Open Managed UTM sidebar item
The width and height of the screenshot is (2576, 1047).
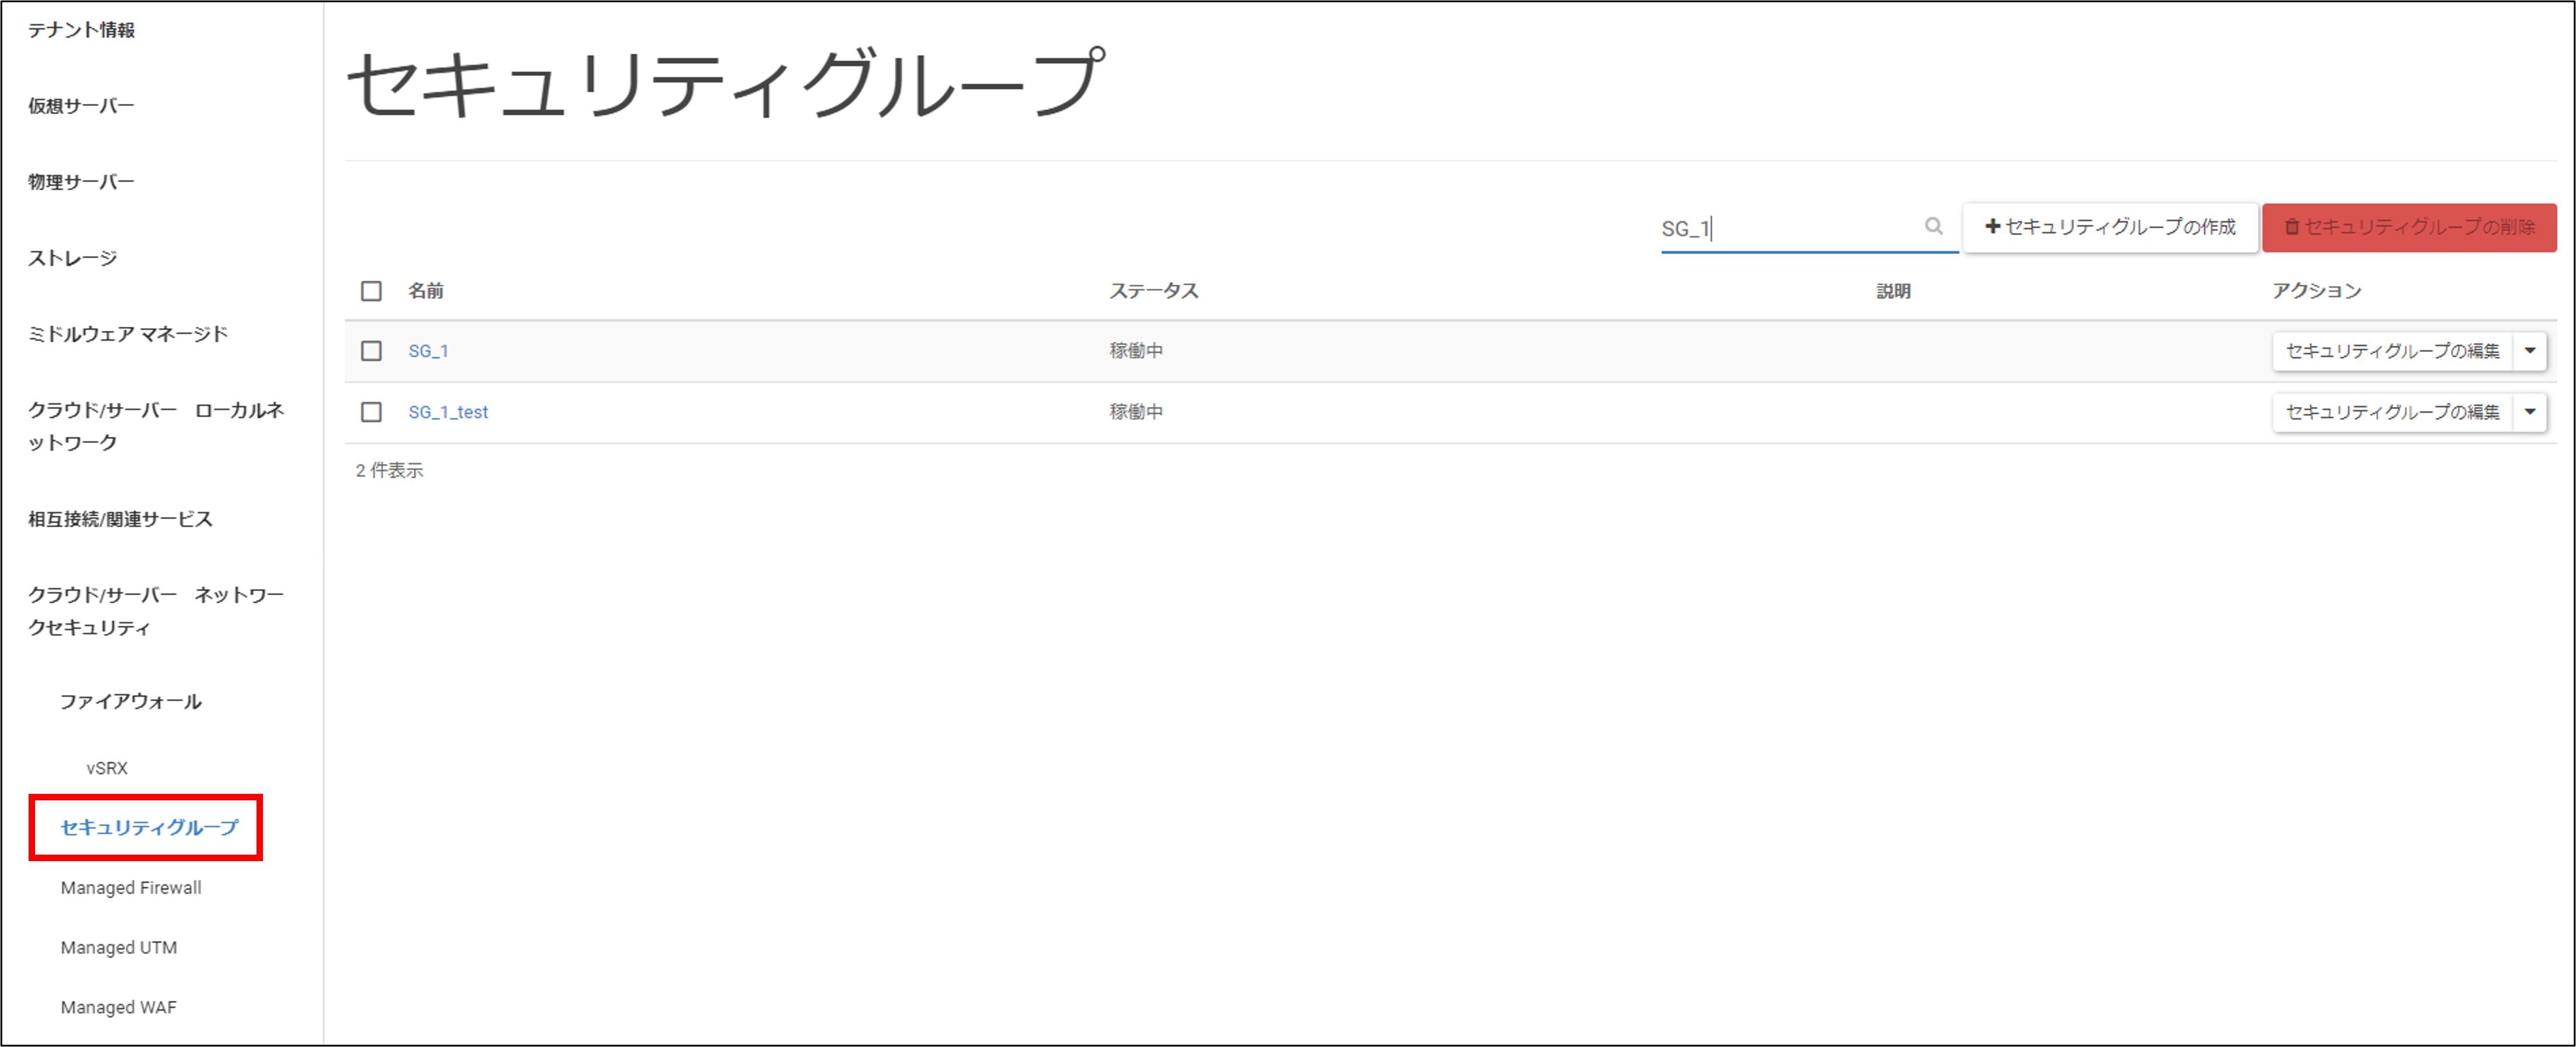[119, 948]
